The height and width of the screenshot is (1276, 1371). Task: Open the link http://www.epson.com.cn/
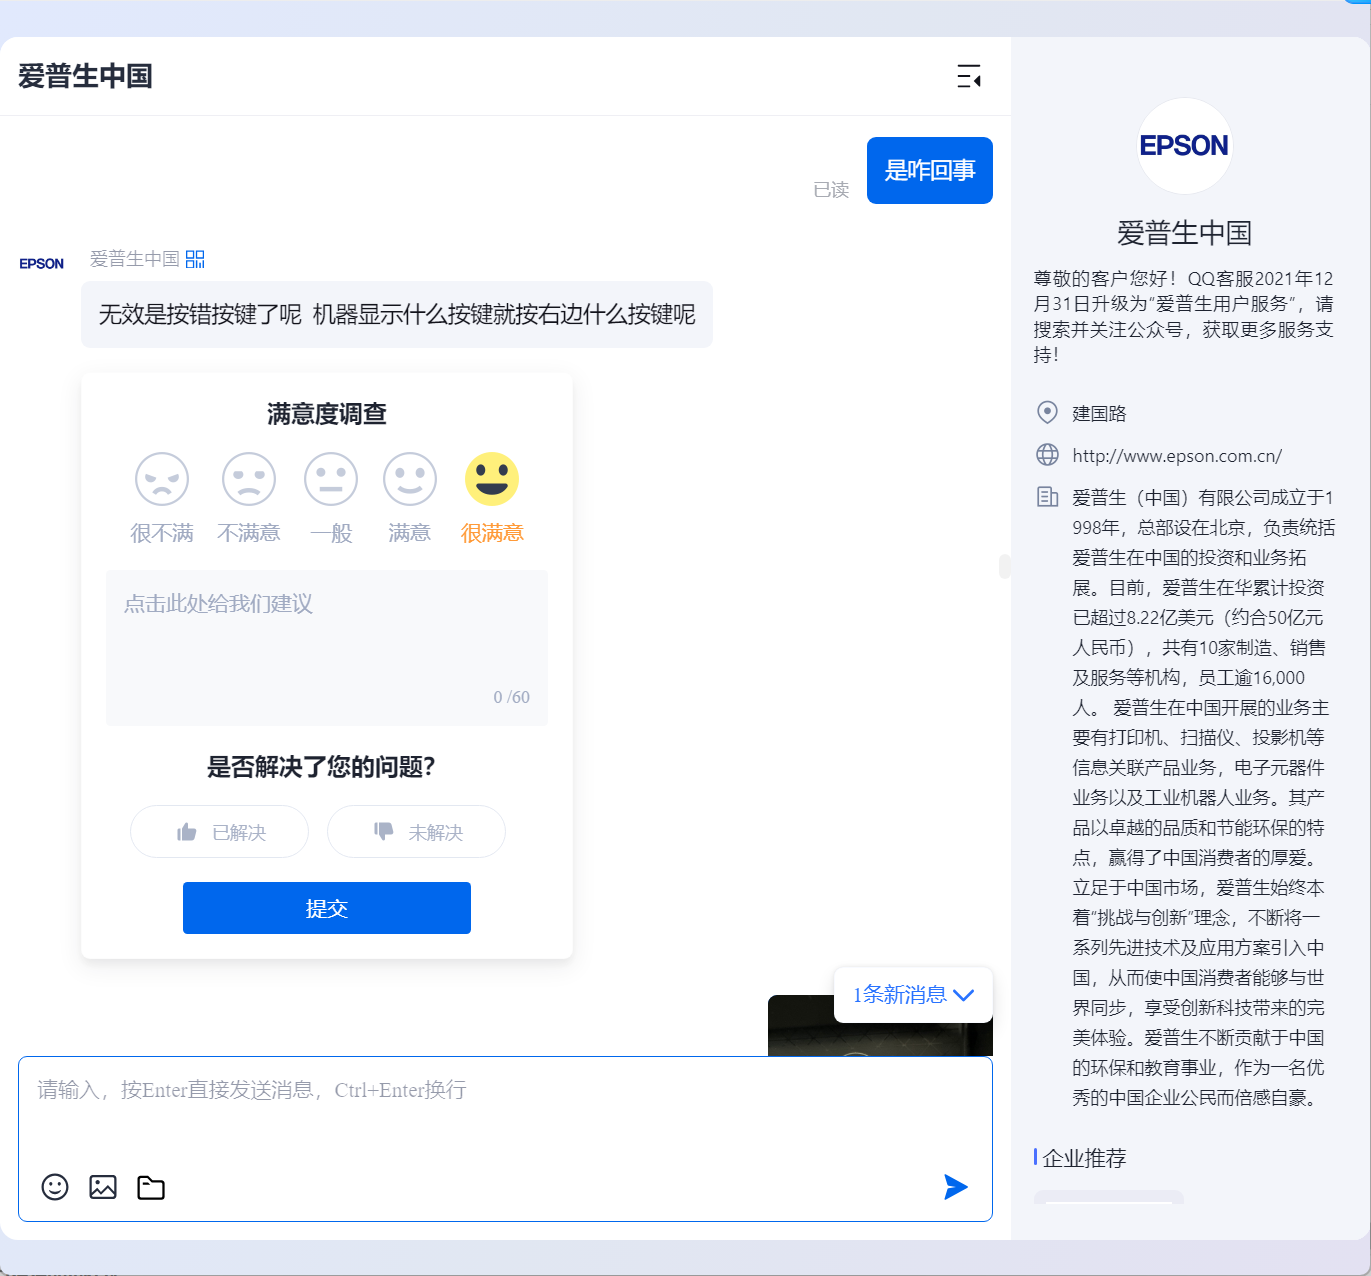coord(1177,456)
